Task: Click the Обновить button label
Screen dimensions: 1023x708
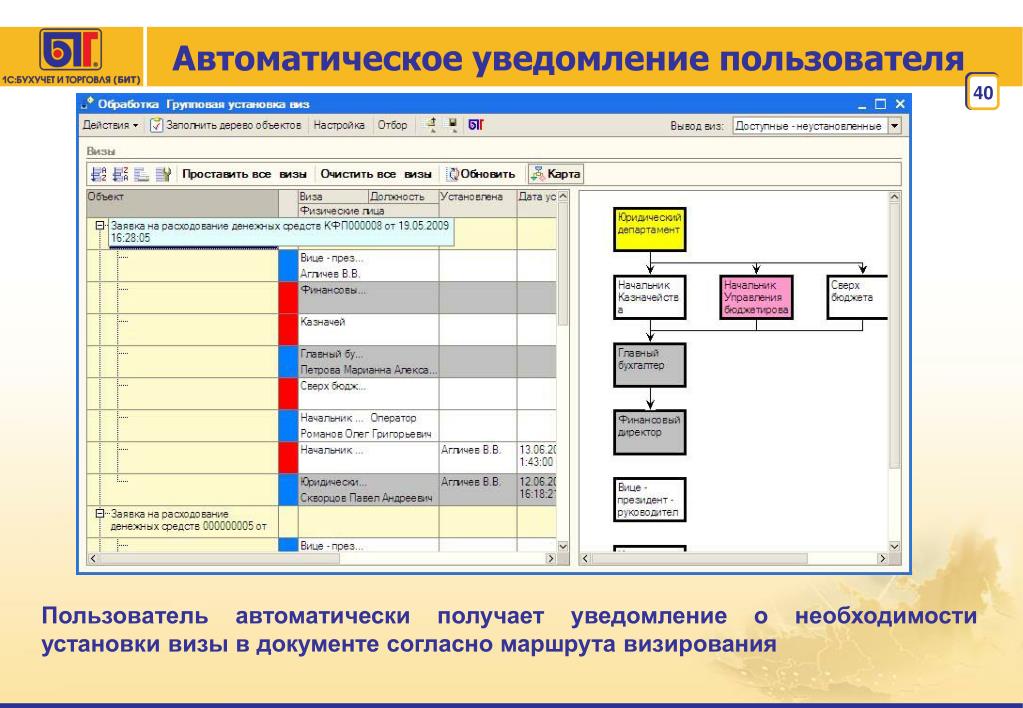Action: click(487, 174)
